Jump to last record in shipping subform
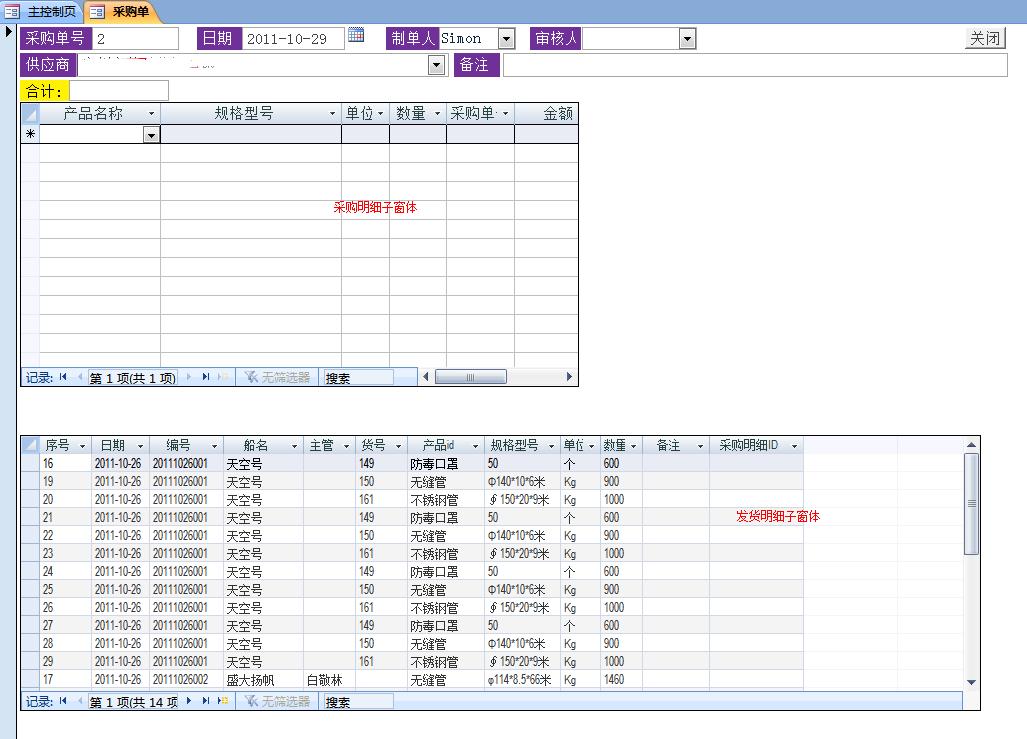The image size is (1027, 739). pyautogui.click(x=206, y=701)
